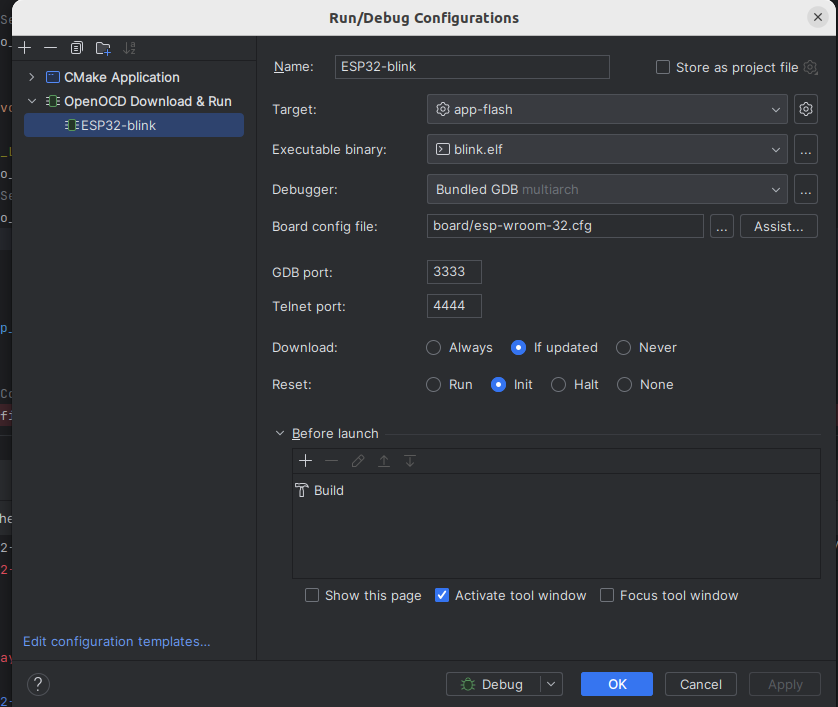The width and height of the screenshot is (838, 707).
Task: Open the Debug button dropdown arrow
Action: point(551,684)
